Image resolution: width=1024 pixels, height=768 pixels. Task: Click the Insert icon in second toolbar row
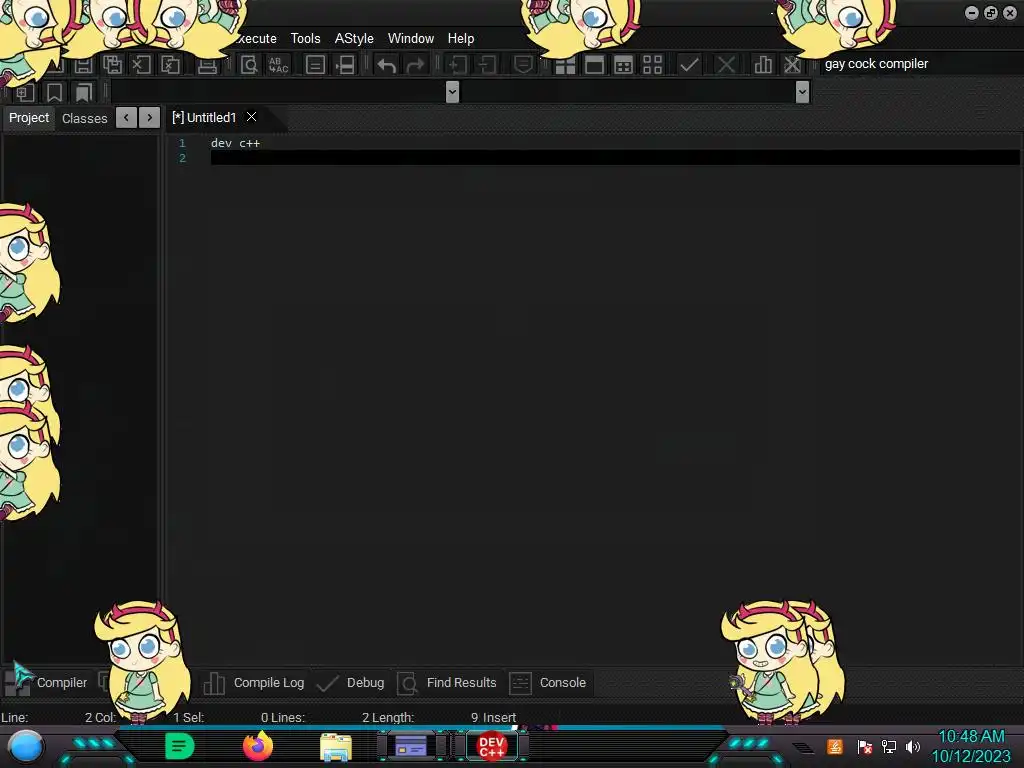tap(25, 93)
